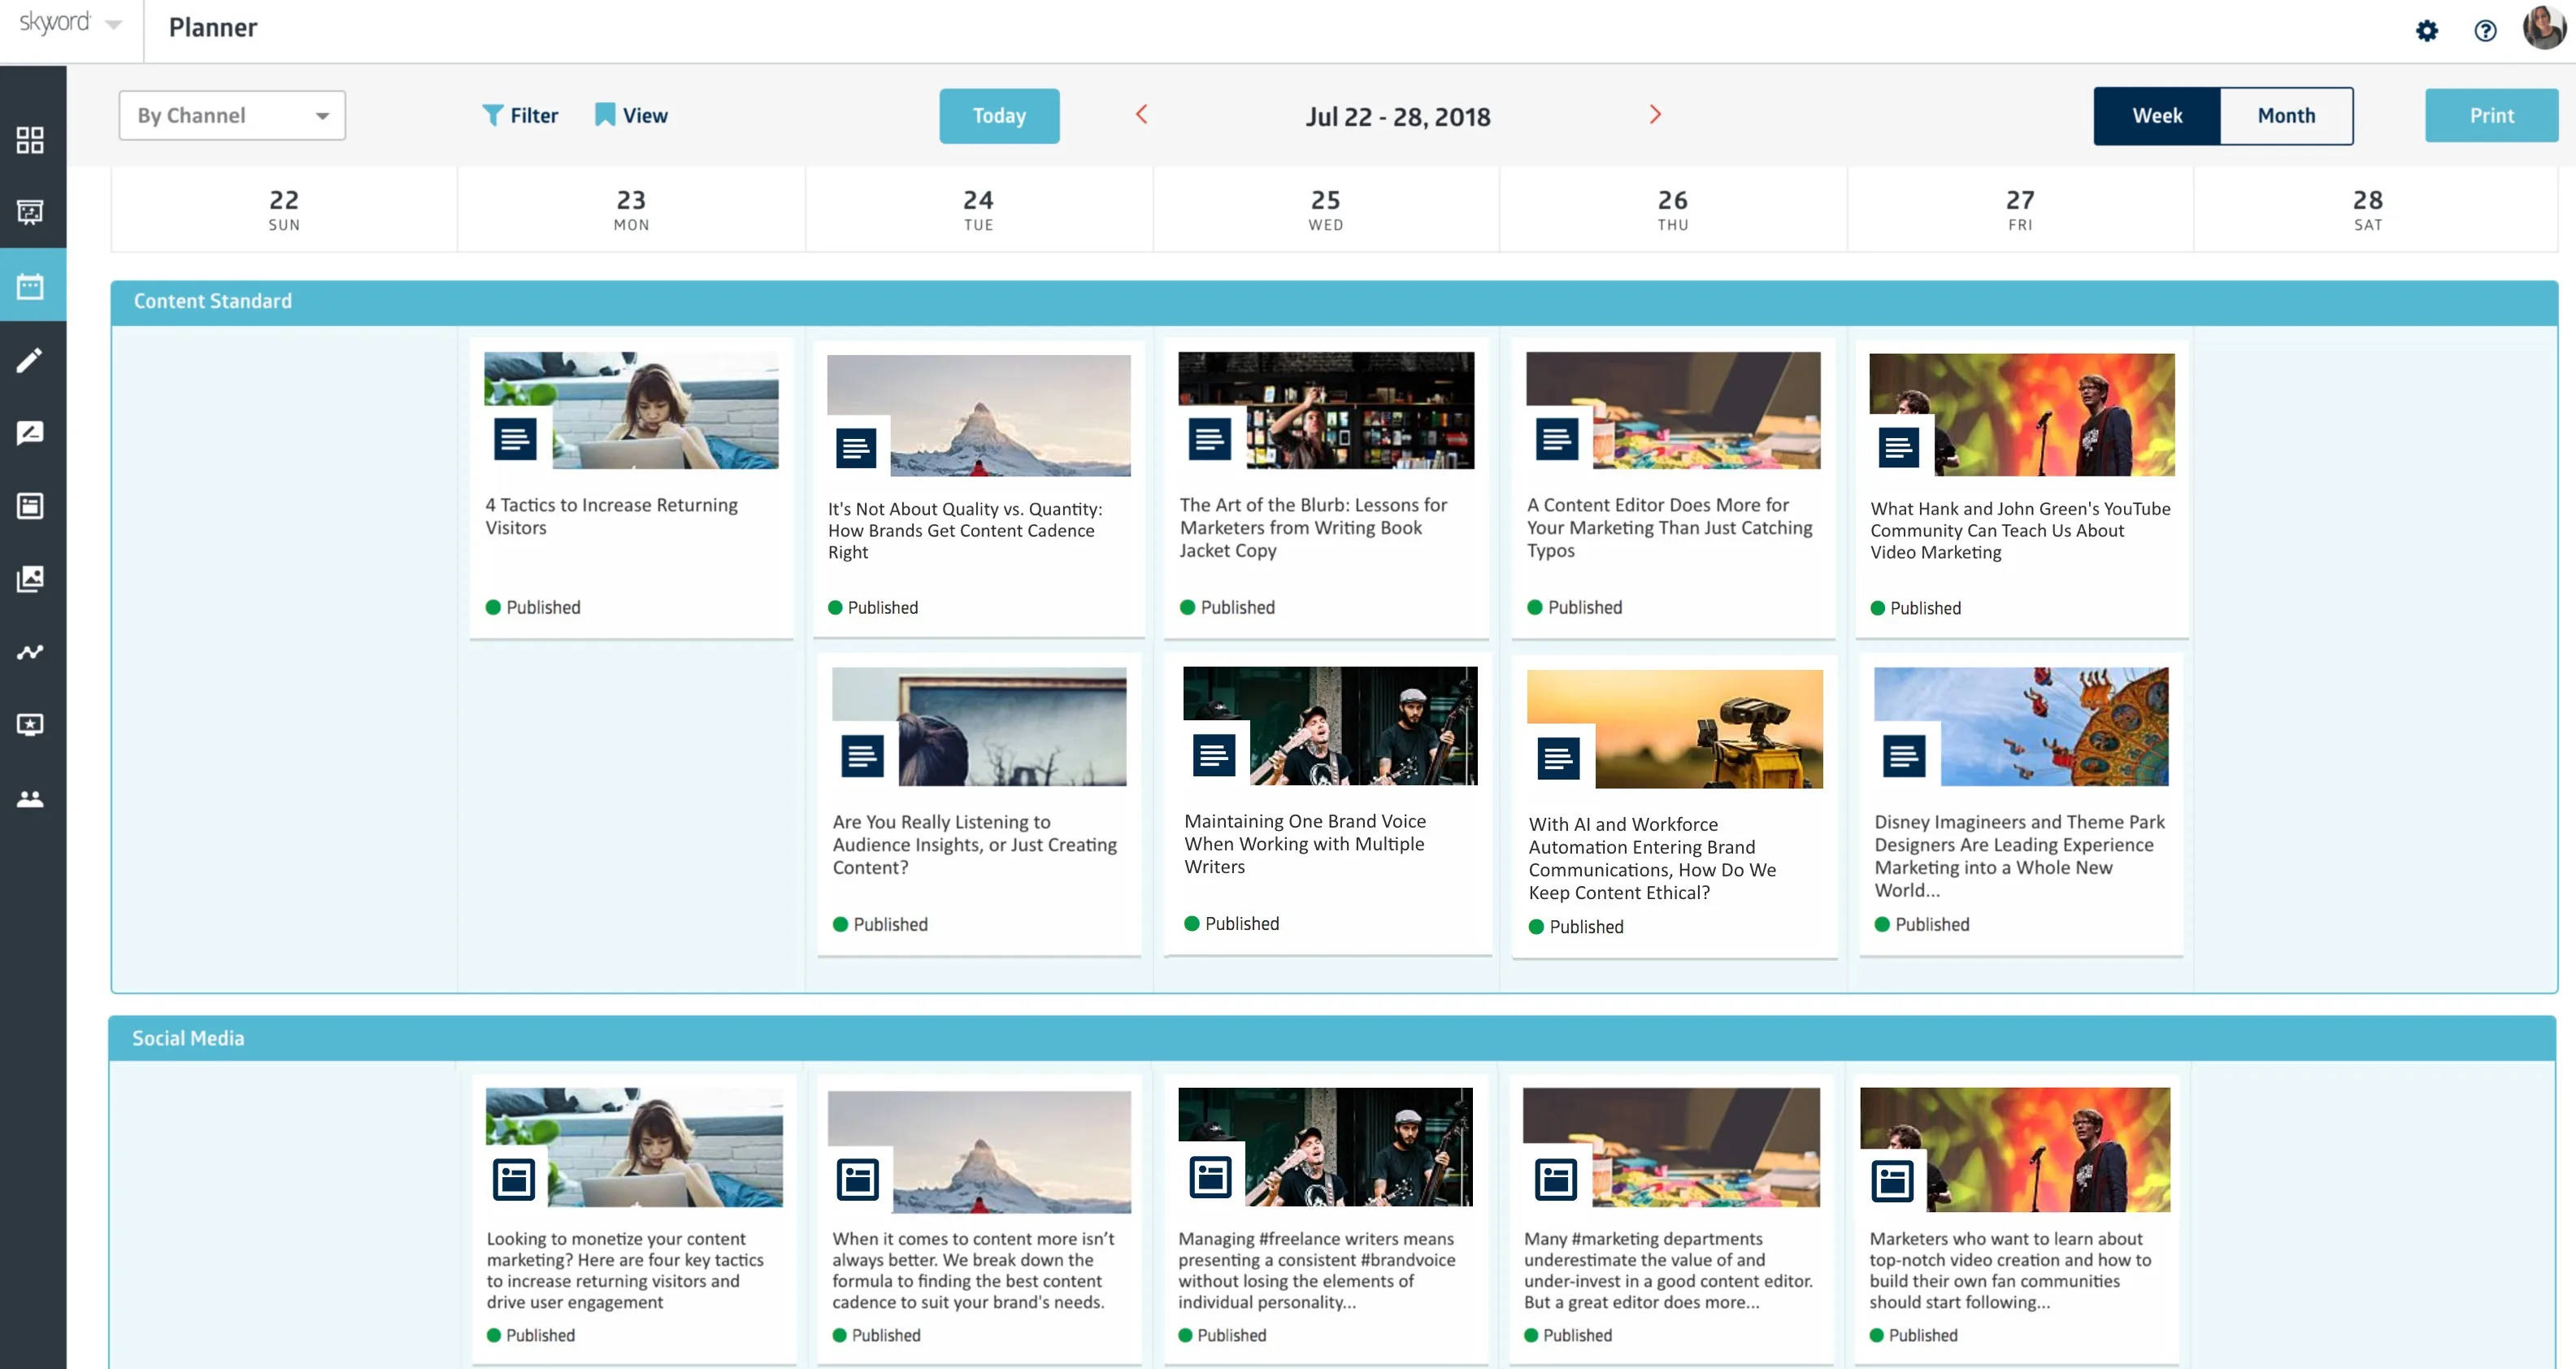The height and width of the screenshot is (1369, 2576).
Task: Open the settings gear icon
Action: click(2427, 31)
